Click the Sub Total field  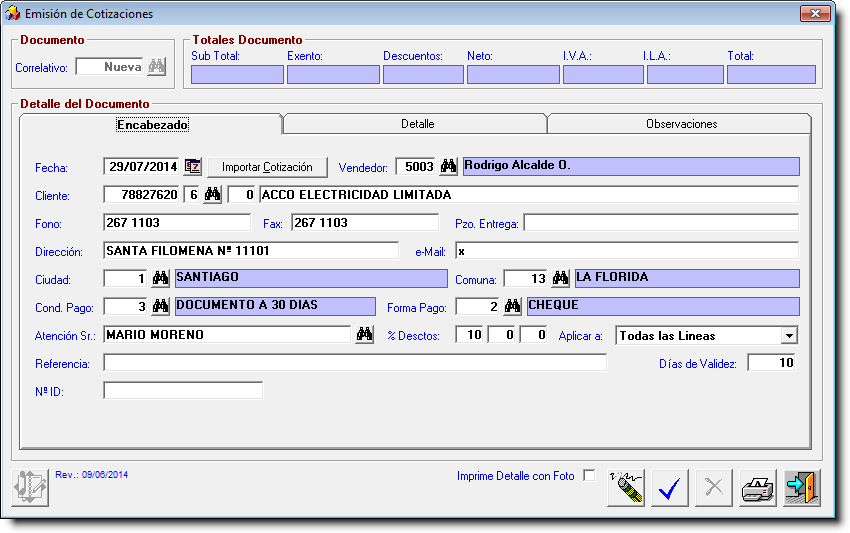click(x=237, y=74)
